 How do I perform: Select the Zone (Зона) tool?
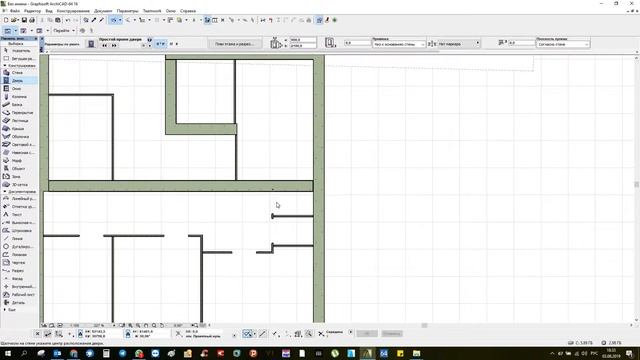point(19,177)
